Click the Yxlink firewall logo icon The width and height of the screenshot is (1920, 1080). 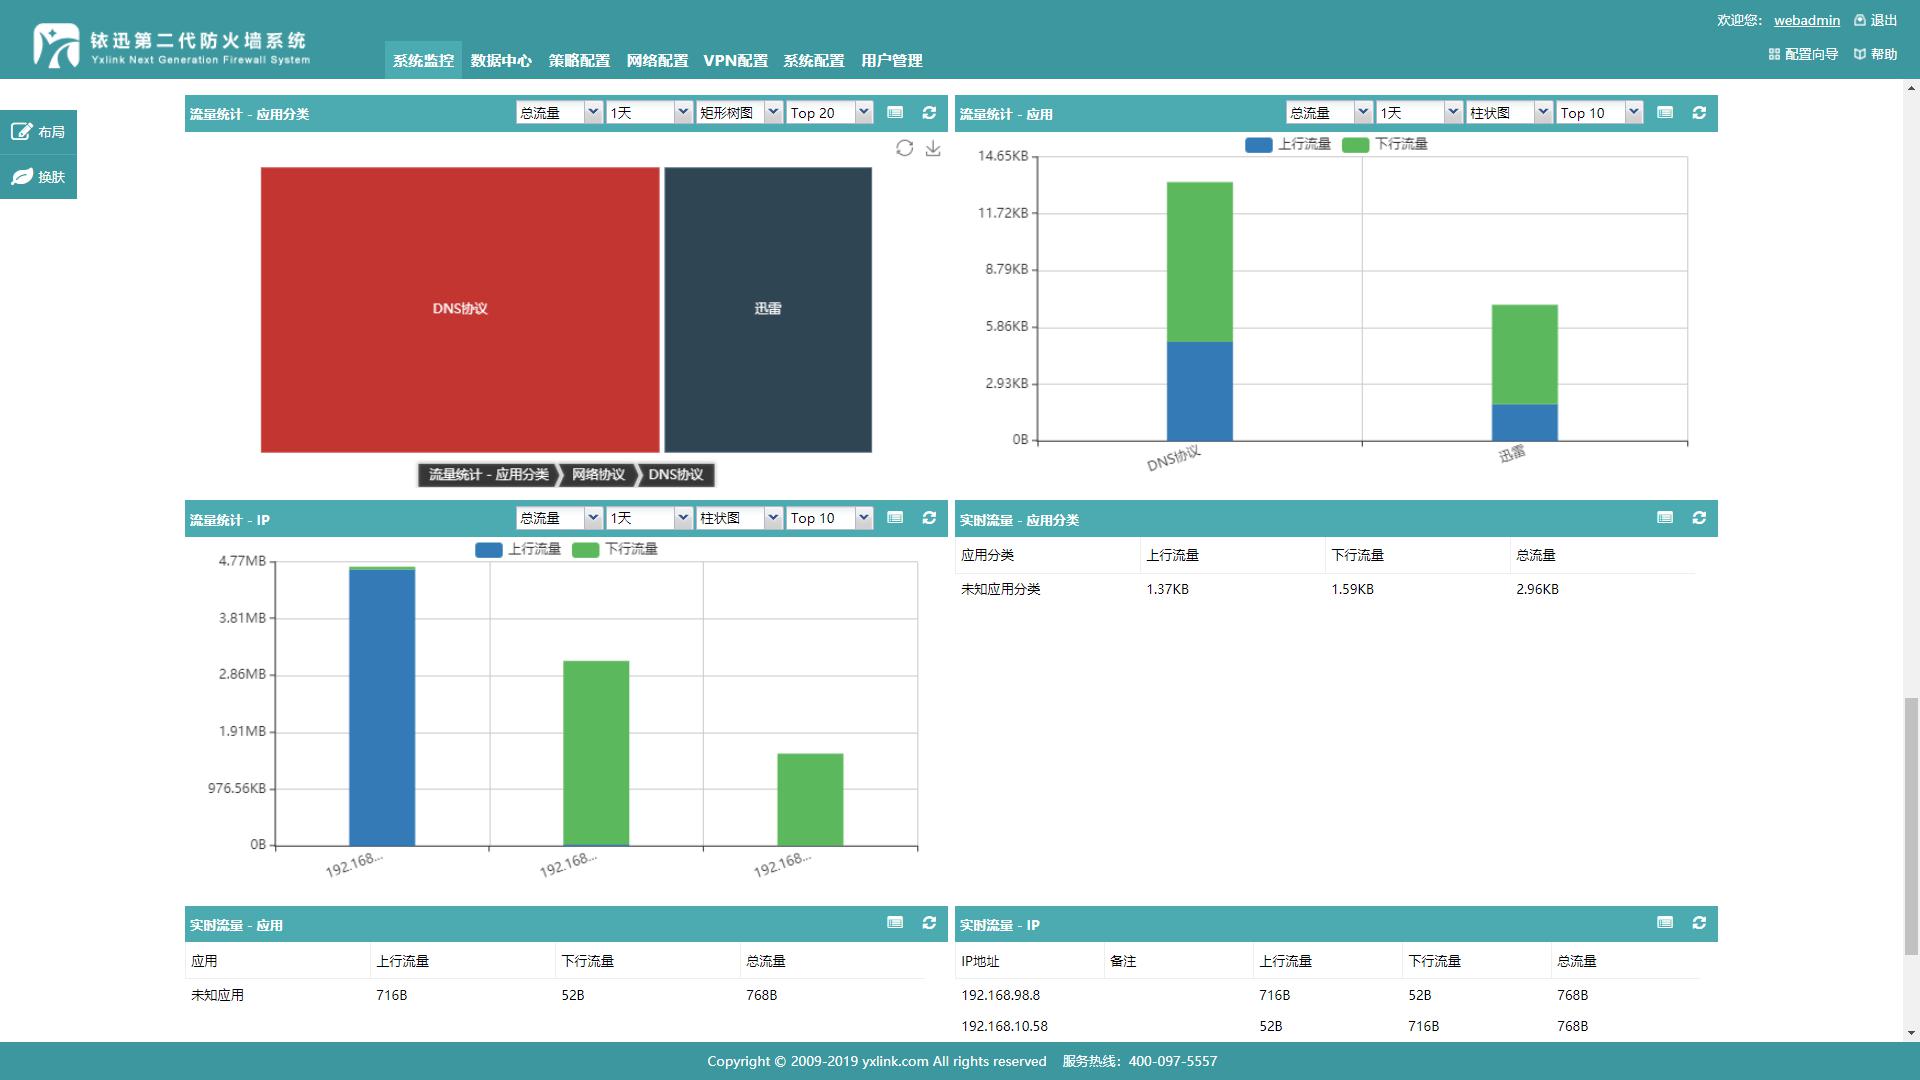click(56, 45)
